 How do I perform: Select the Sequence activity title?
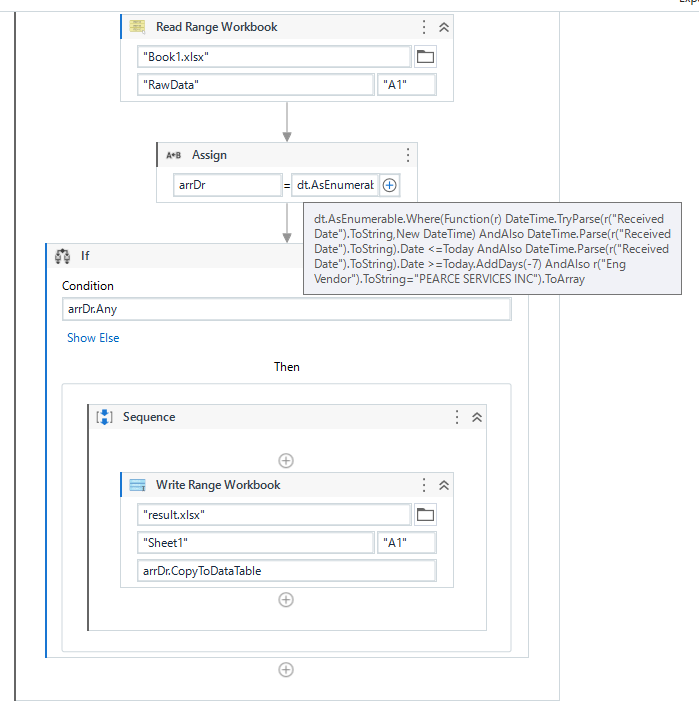(x=149, y=417)
